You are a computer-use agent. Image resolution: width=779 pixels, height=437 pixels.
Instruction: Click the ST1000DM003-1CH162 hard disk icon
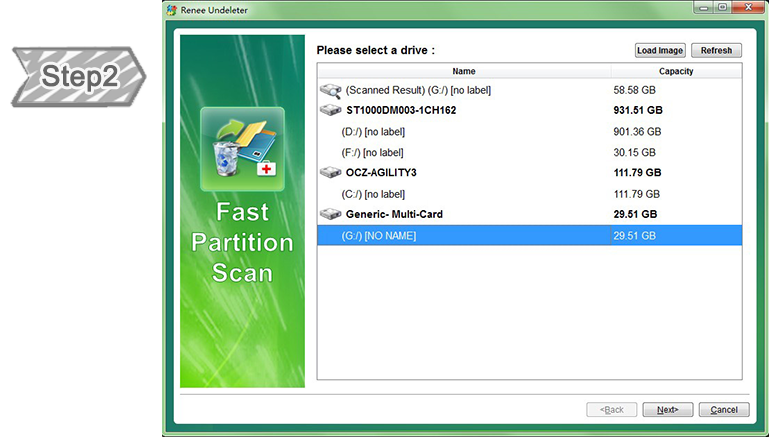[330, 111]
